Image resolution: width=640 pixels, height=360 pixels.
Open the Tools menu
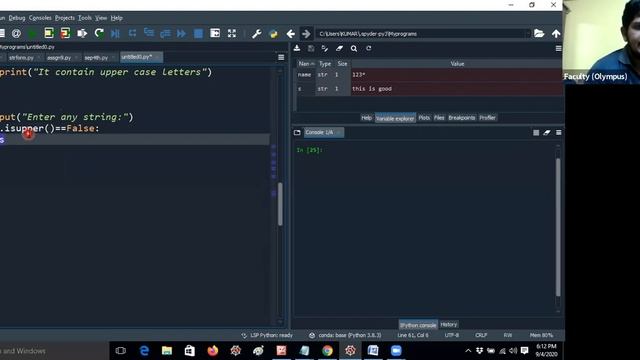[84, 18]
